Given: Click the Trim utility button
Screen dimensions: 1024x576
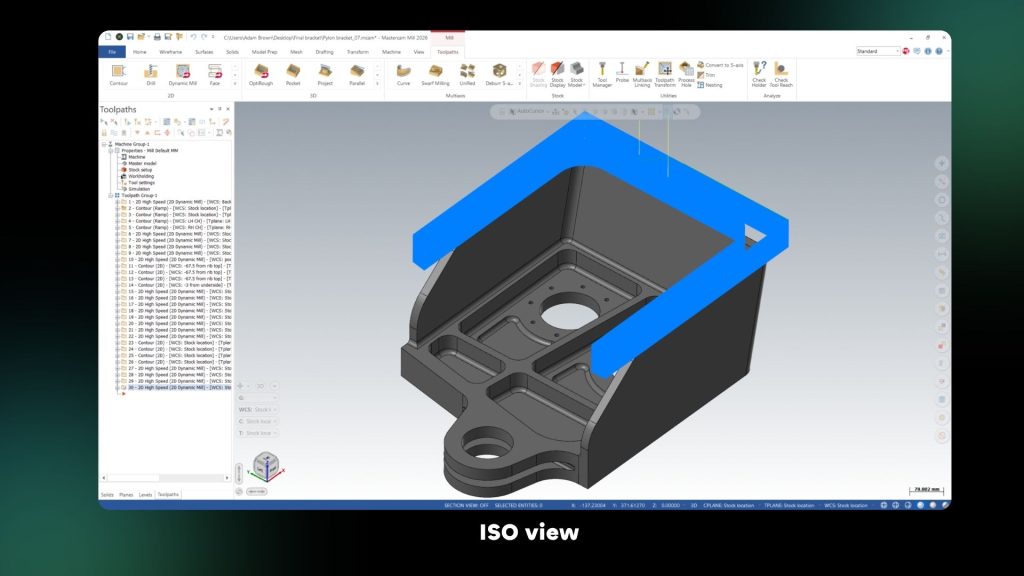Looking at the screenshot, I should [x=706, y=75].
